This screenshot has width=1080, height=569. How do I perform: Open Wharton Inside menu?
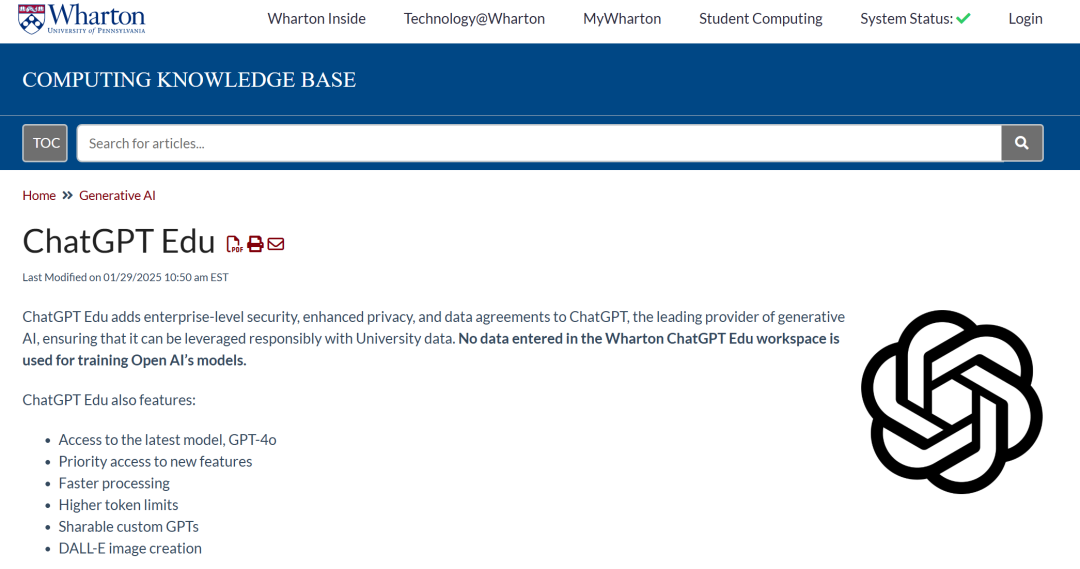point(316,19)
